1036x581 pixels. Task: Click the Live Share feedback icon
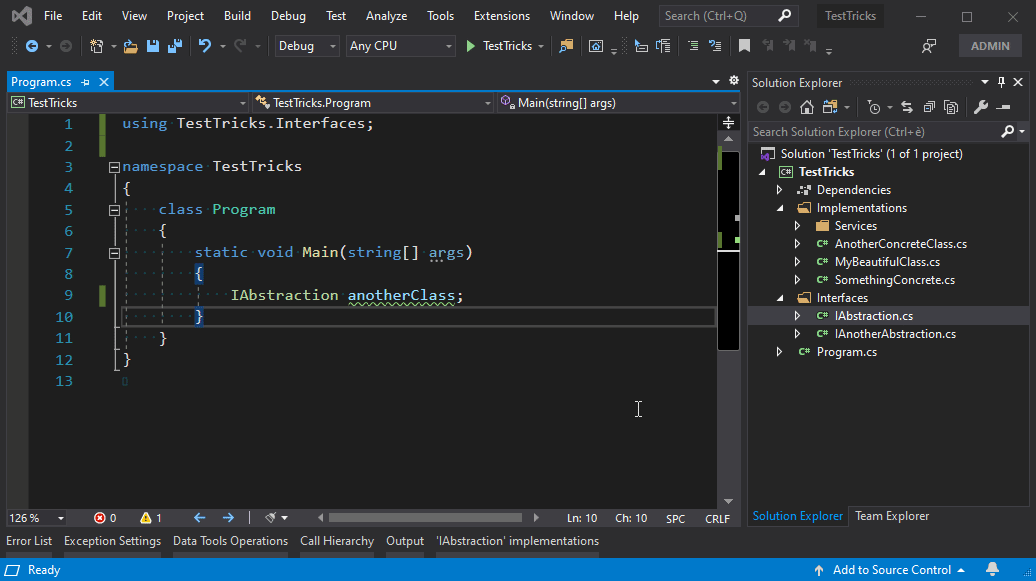(929, 46)
